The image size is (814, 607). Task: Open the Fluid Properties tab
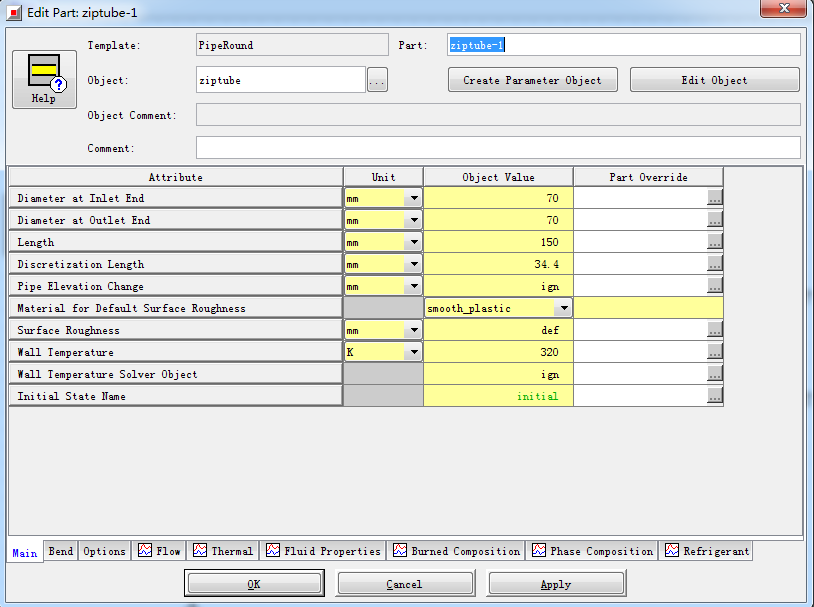(x=323, y=551)
